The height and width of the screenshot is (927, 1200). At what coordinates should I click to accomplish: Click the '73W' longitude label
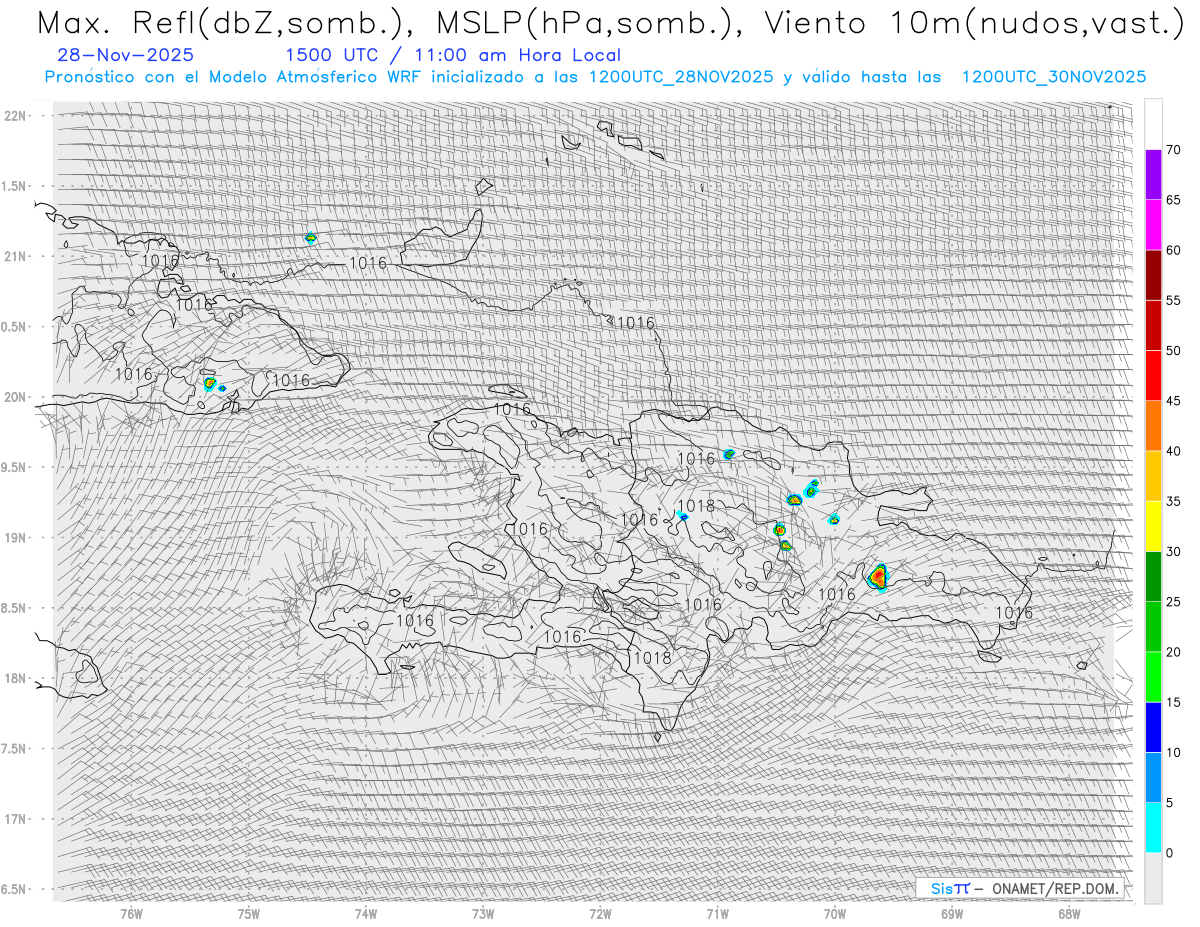pos(483,913)
